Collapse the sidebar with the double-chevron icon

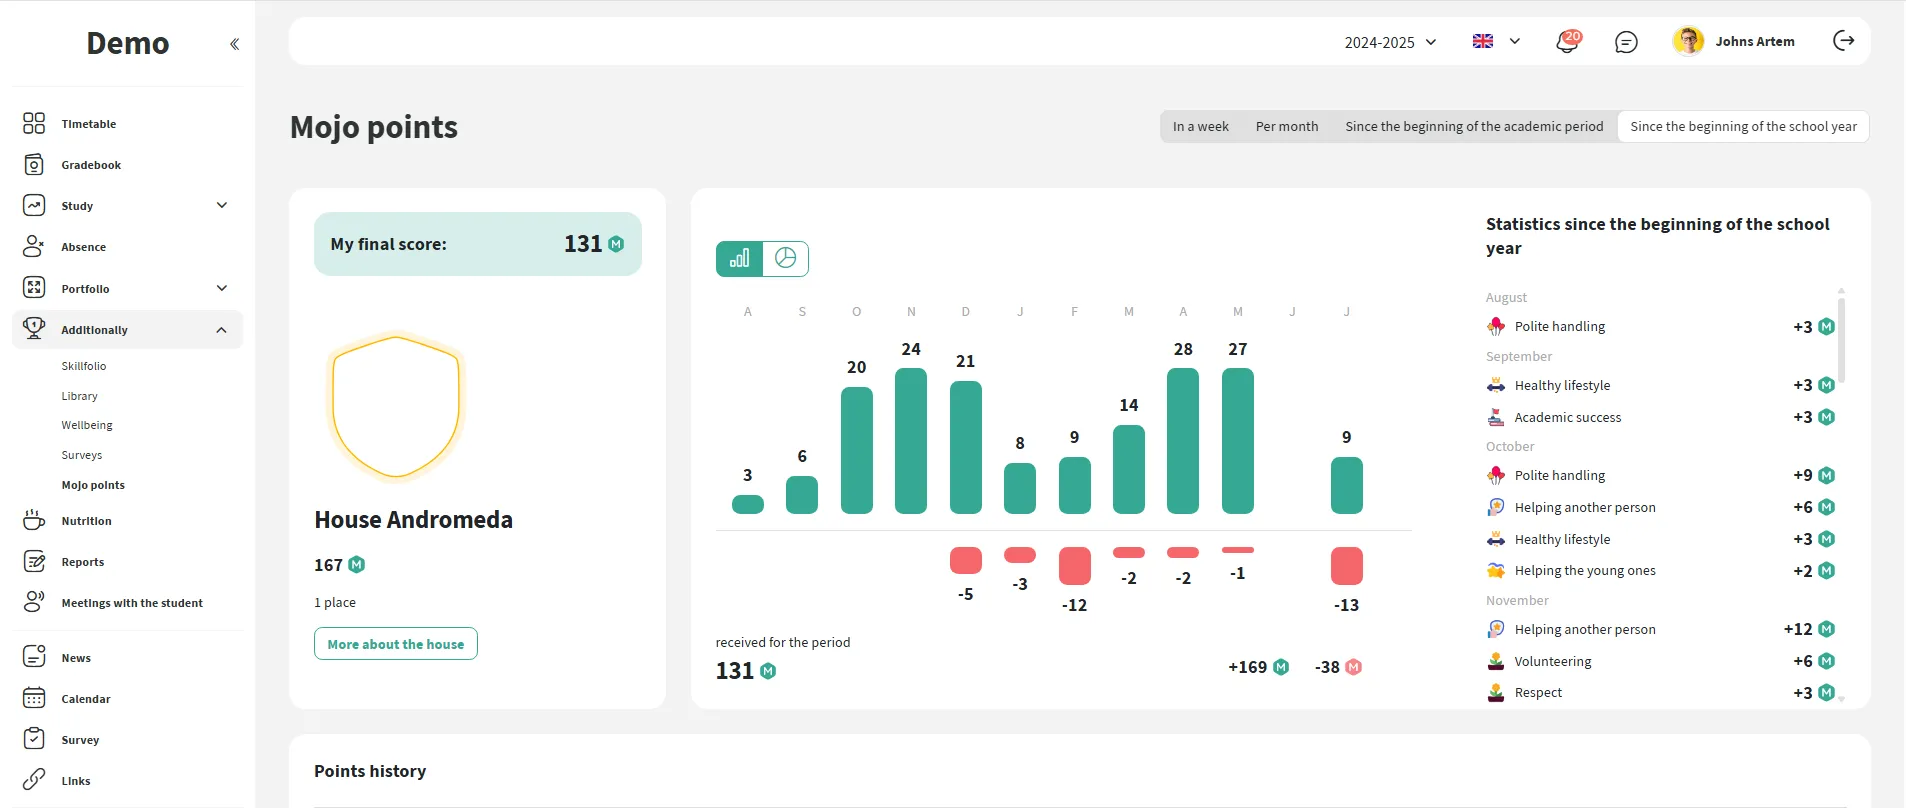click(x=234, y=44)
